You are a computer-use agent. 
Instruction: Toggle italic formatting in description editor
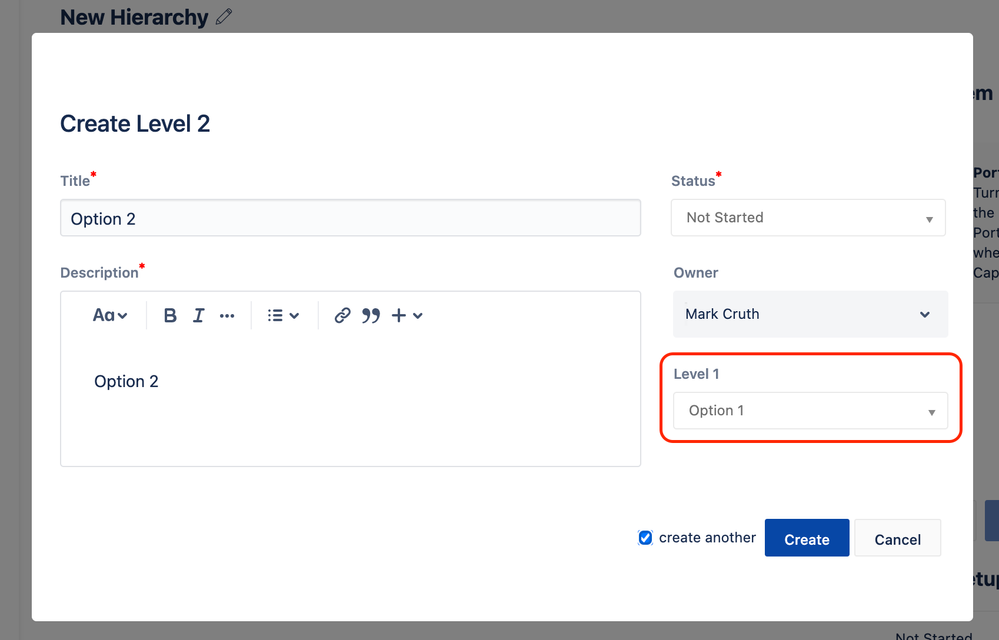pos(198,315)
